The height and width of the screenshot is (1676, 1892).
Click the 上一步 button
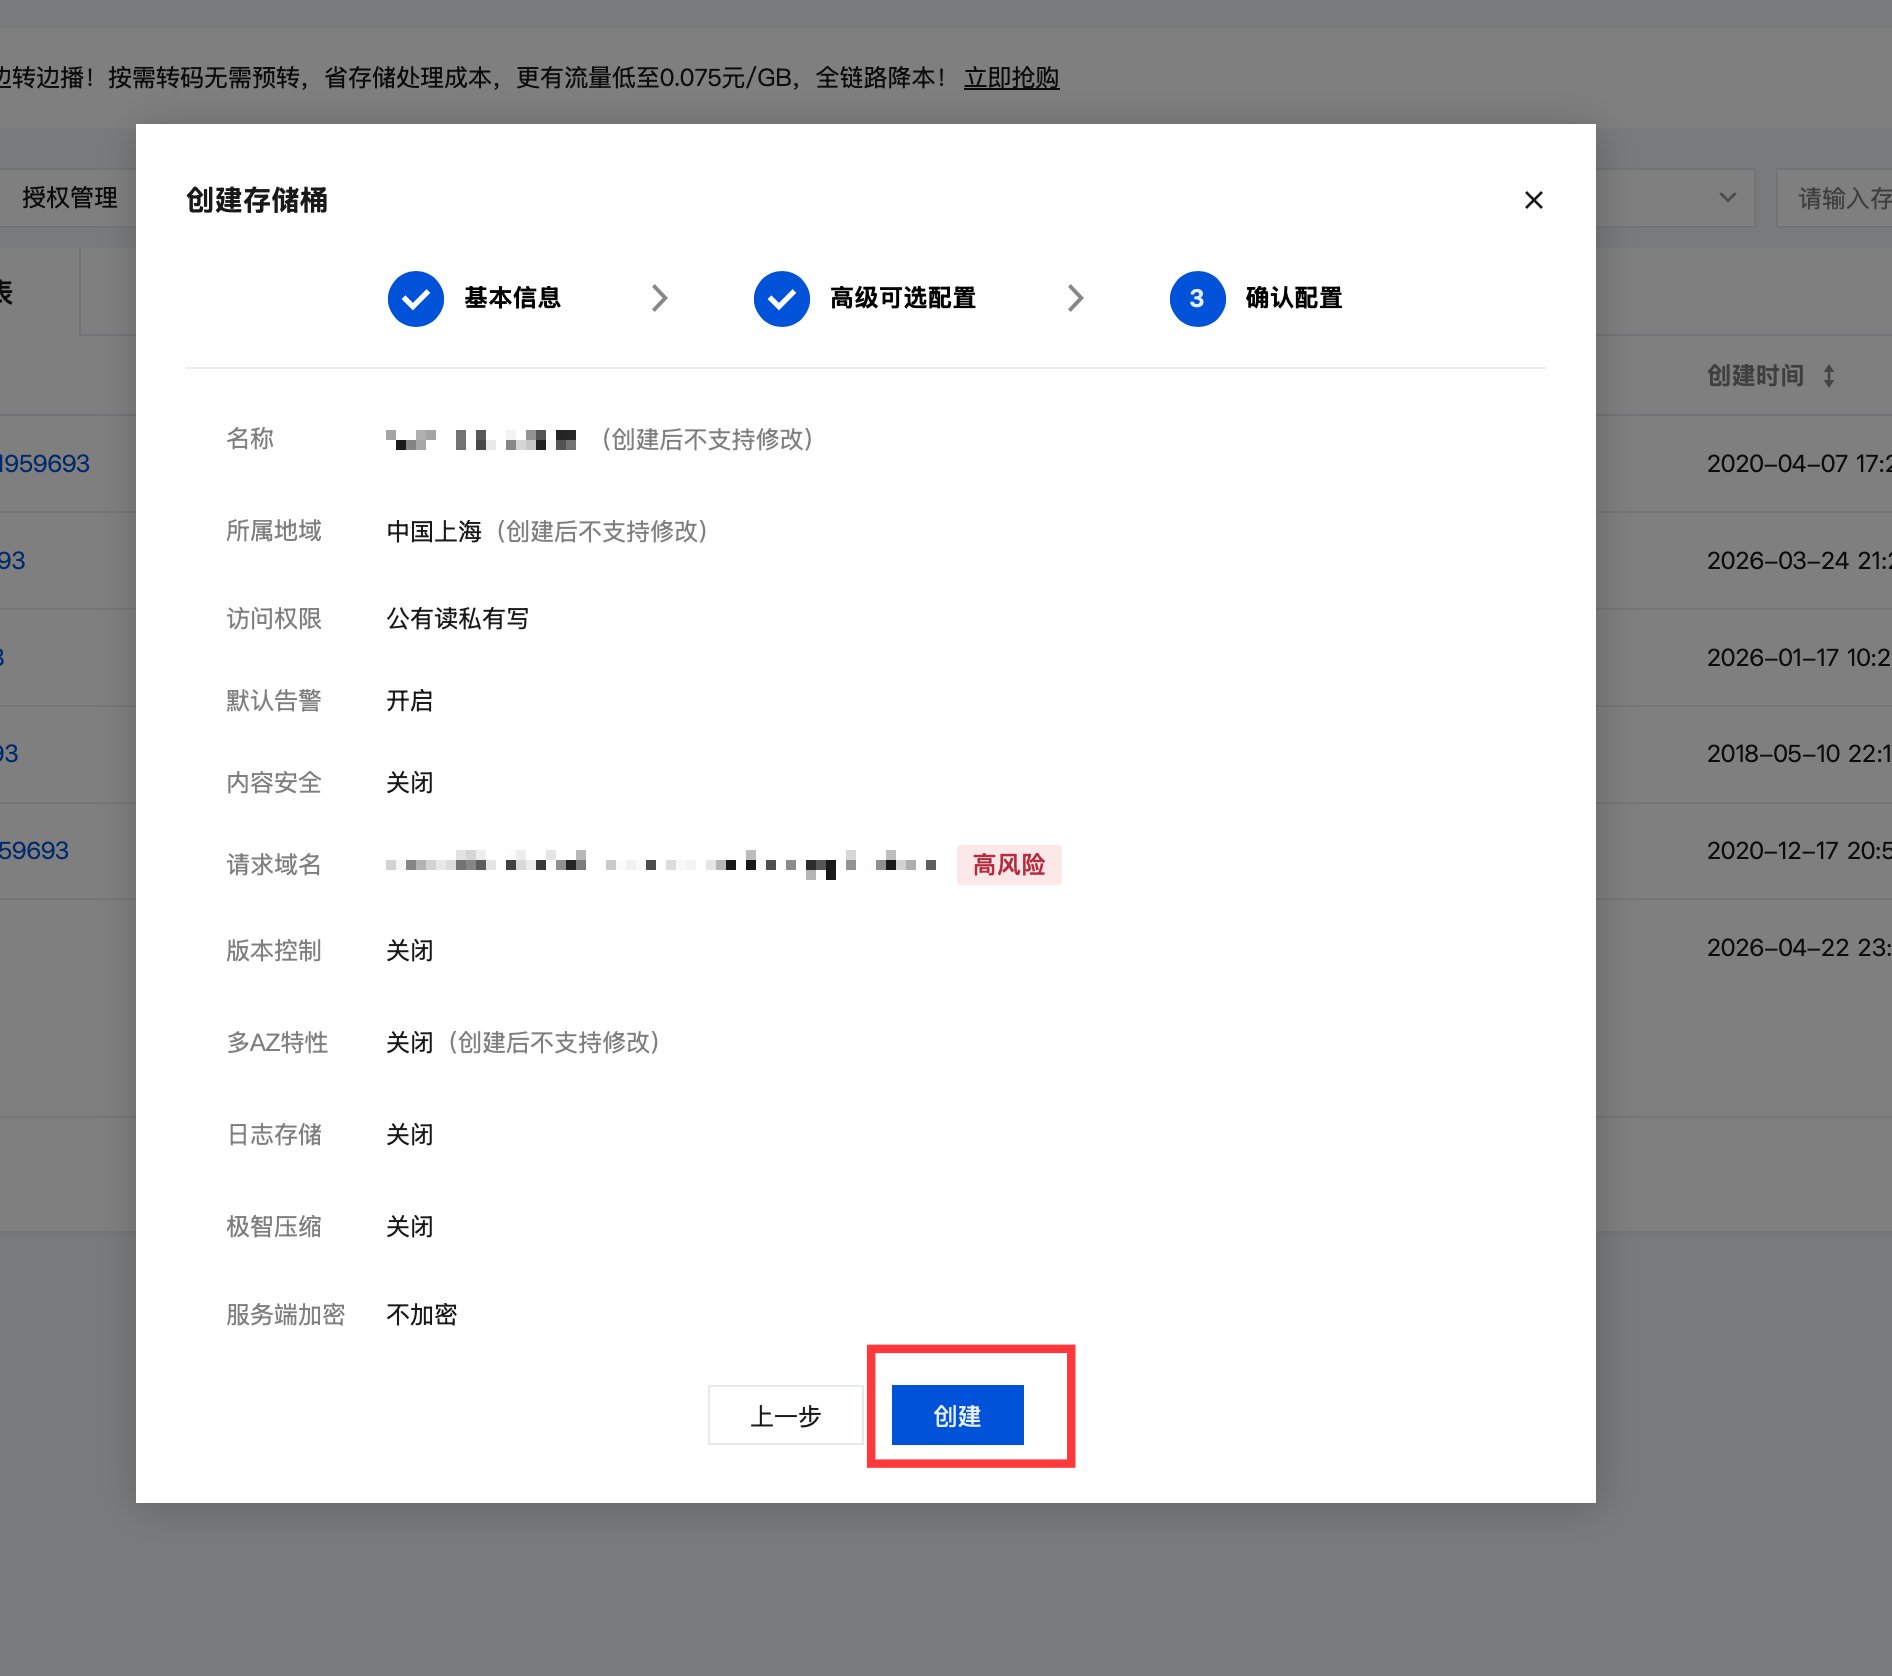point(786,1415)
